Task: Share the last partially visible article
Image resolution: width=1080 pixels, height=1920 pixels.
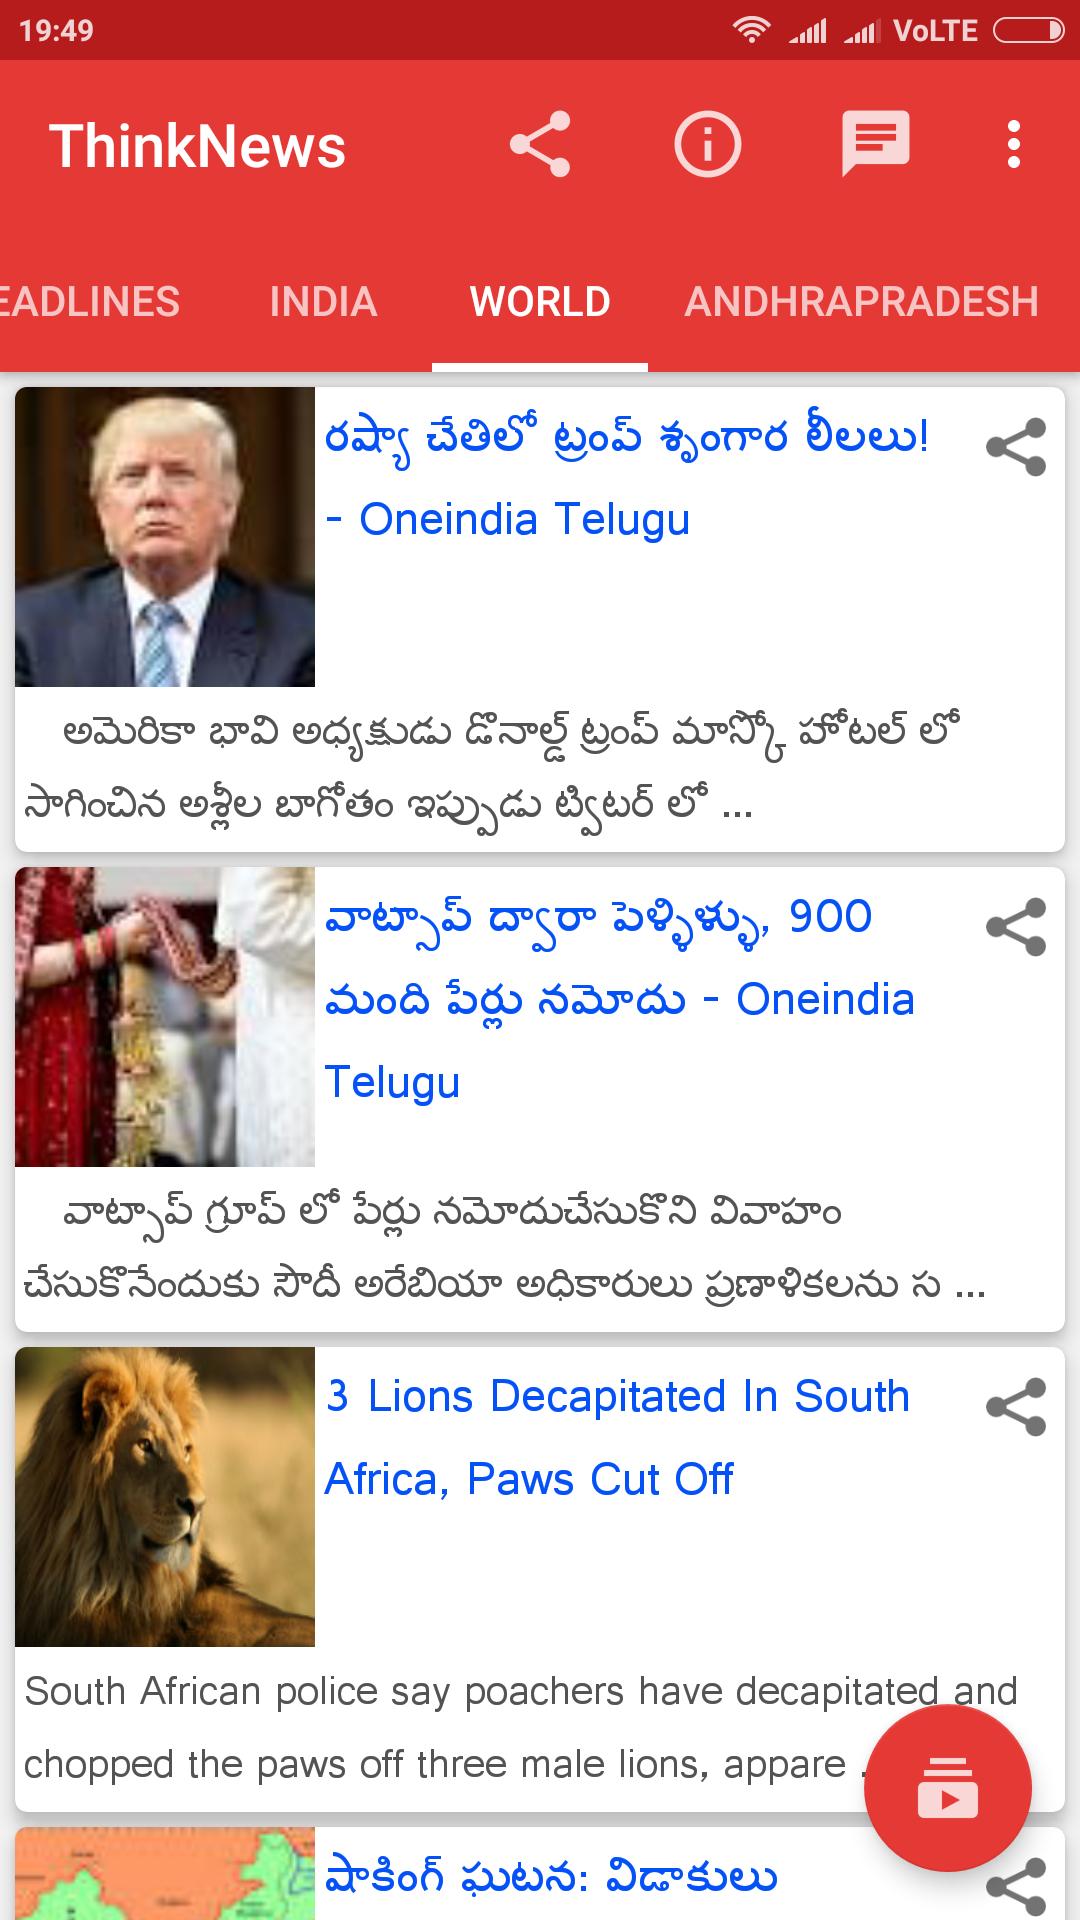Action: 1016,1887
